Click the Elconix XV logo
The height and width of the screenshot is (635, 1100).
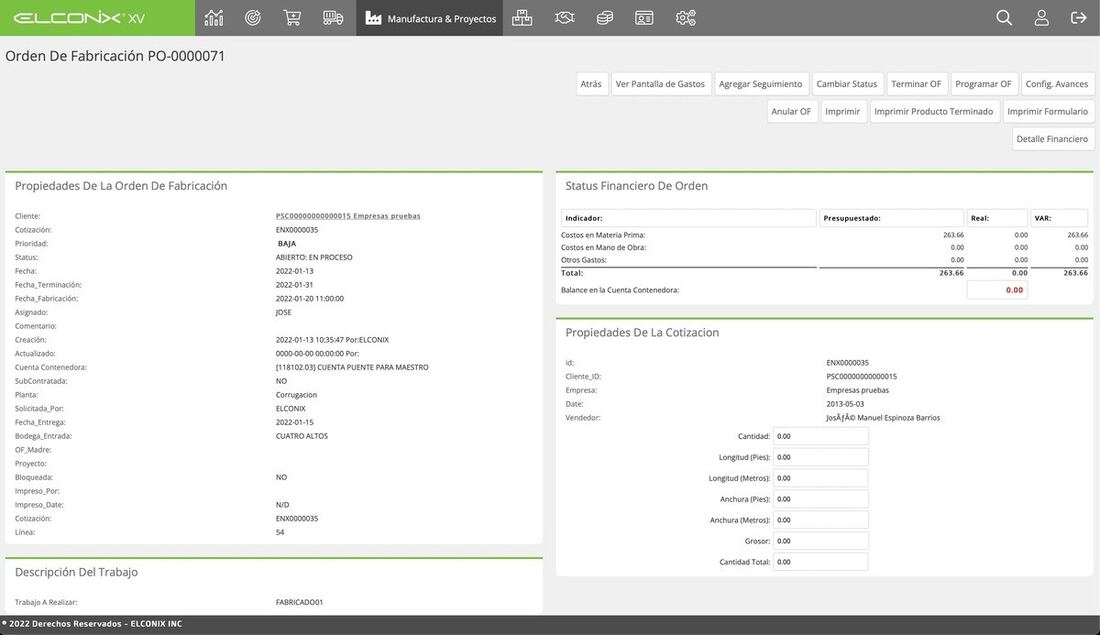coord(79,18)
